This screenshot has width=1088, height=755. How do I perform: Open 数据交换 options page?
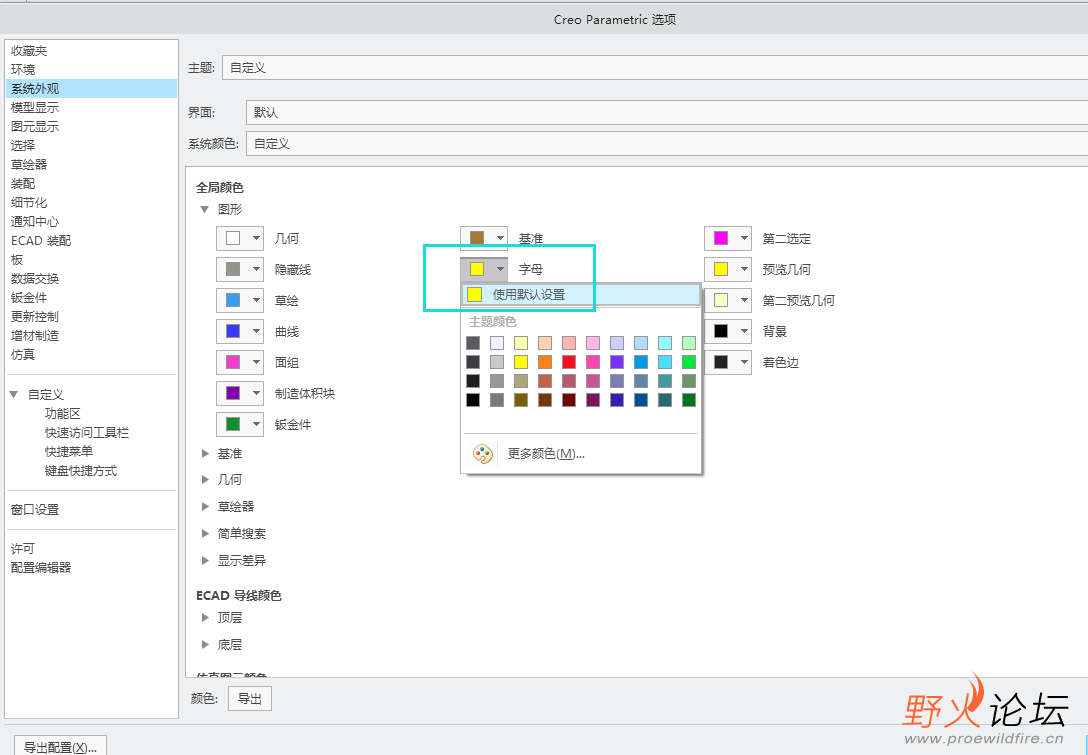(35, 278)
